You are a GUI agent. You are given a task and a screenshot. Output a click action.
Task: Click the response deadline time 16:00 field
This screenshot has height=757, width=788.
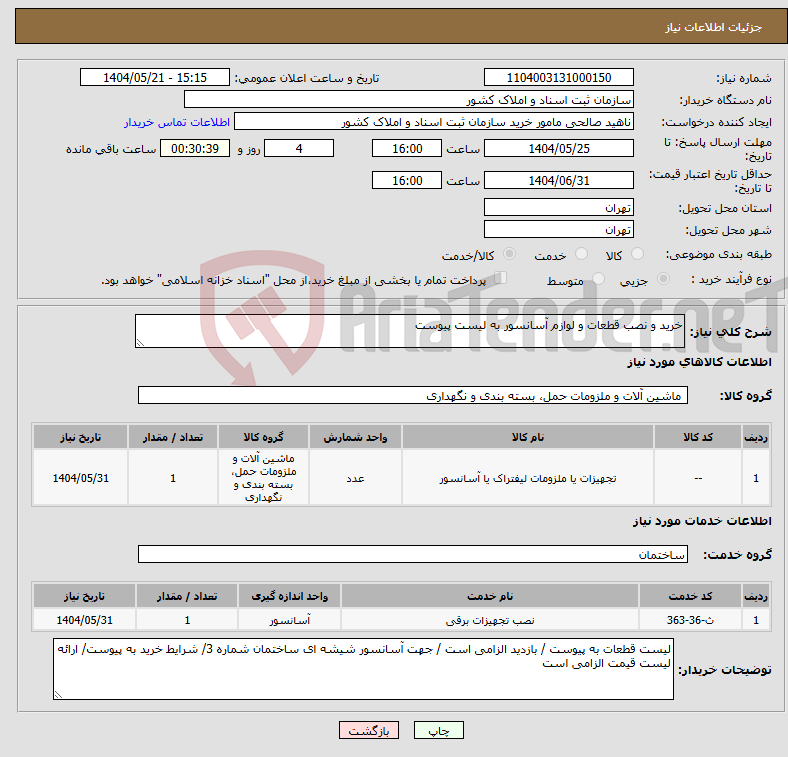click(x=407, y=148)
